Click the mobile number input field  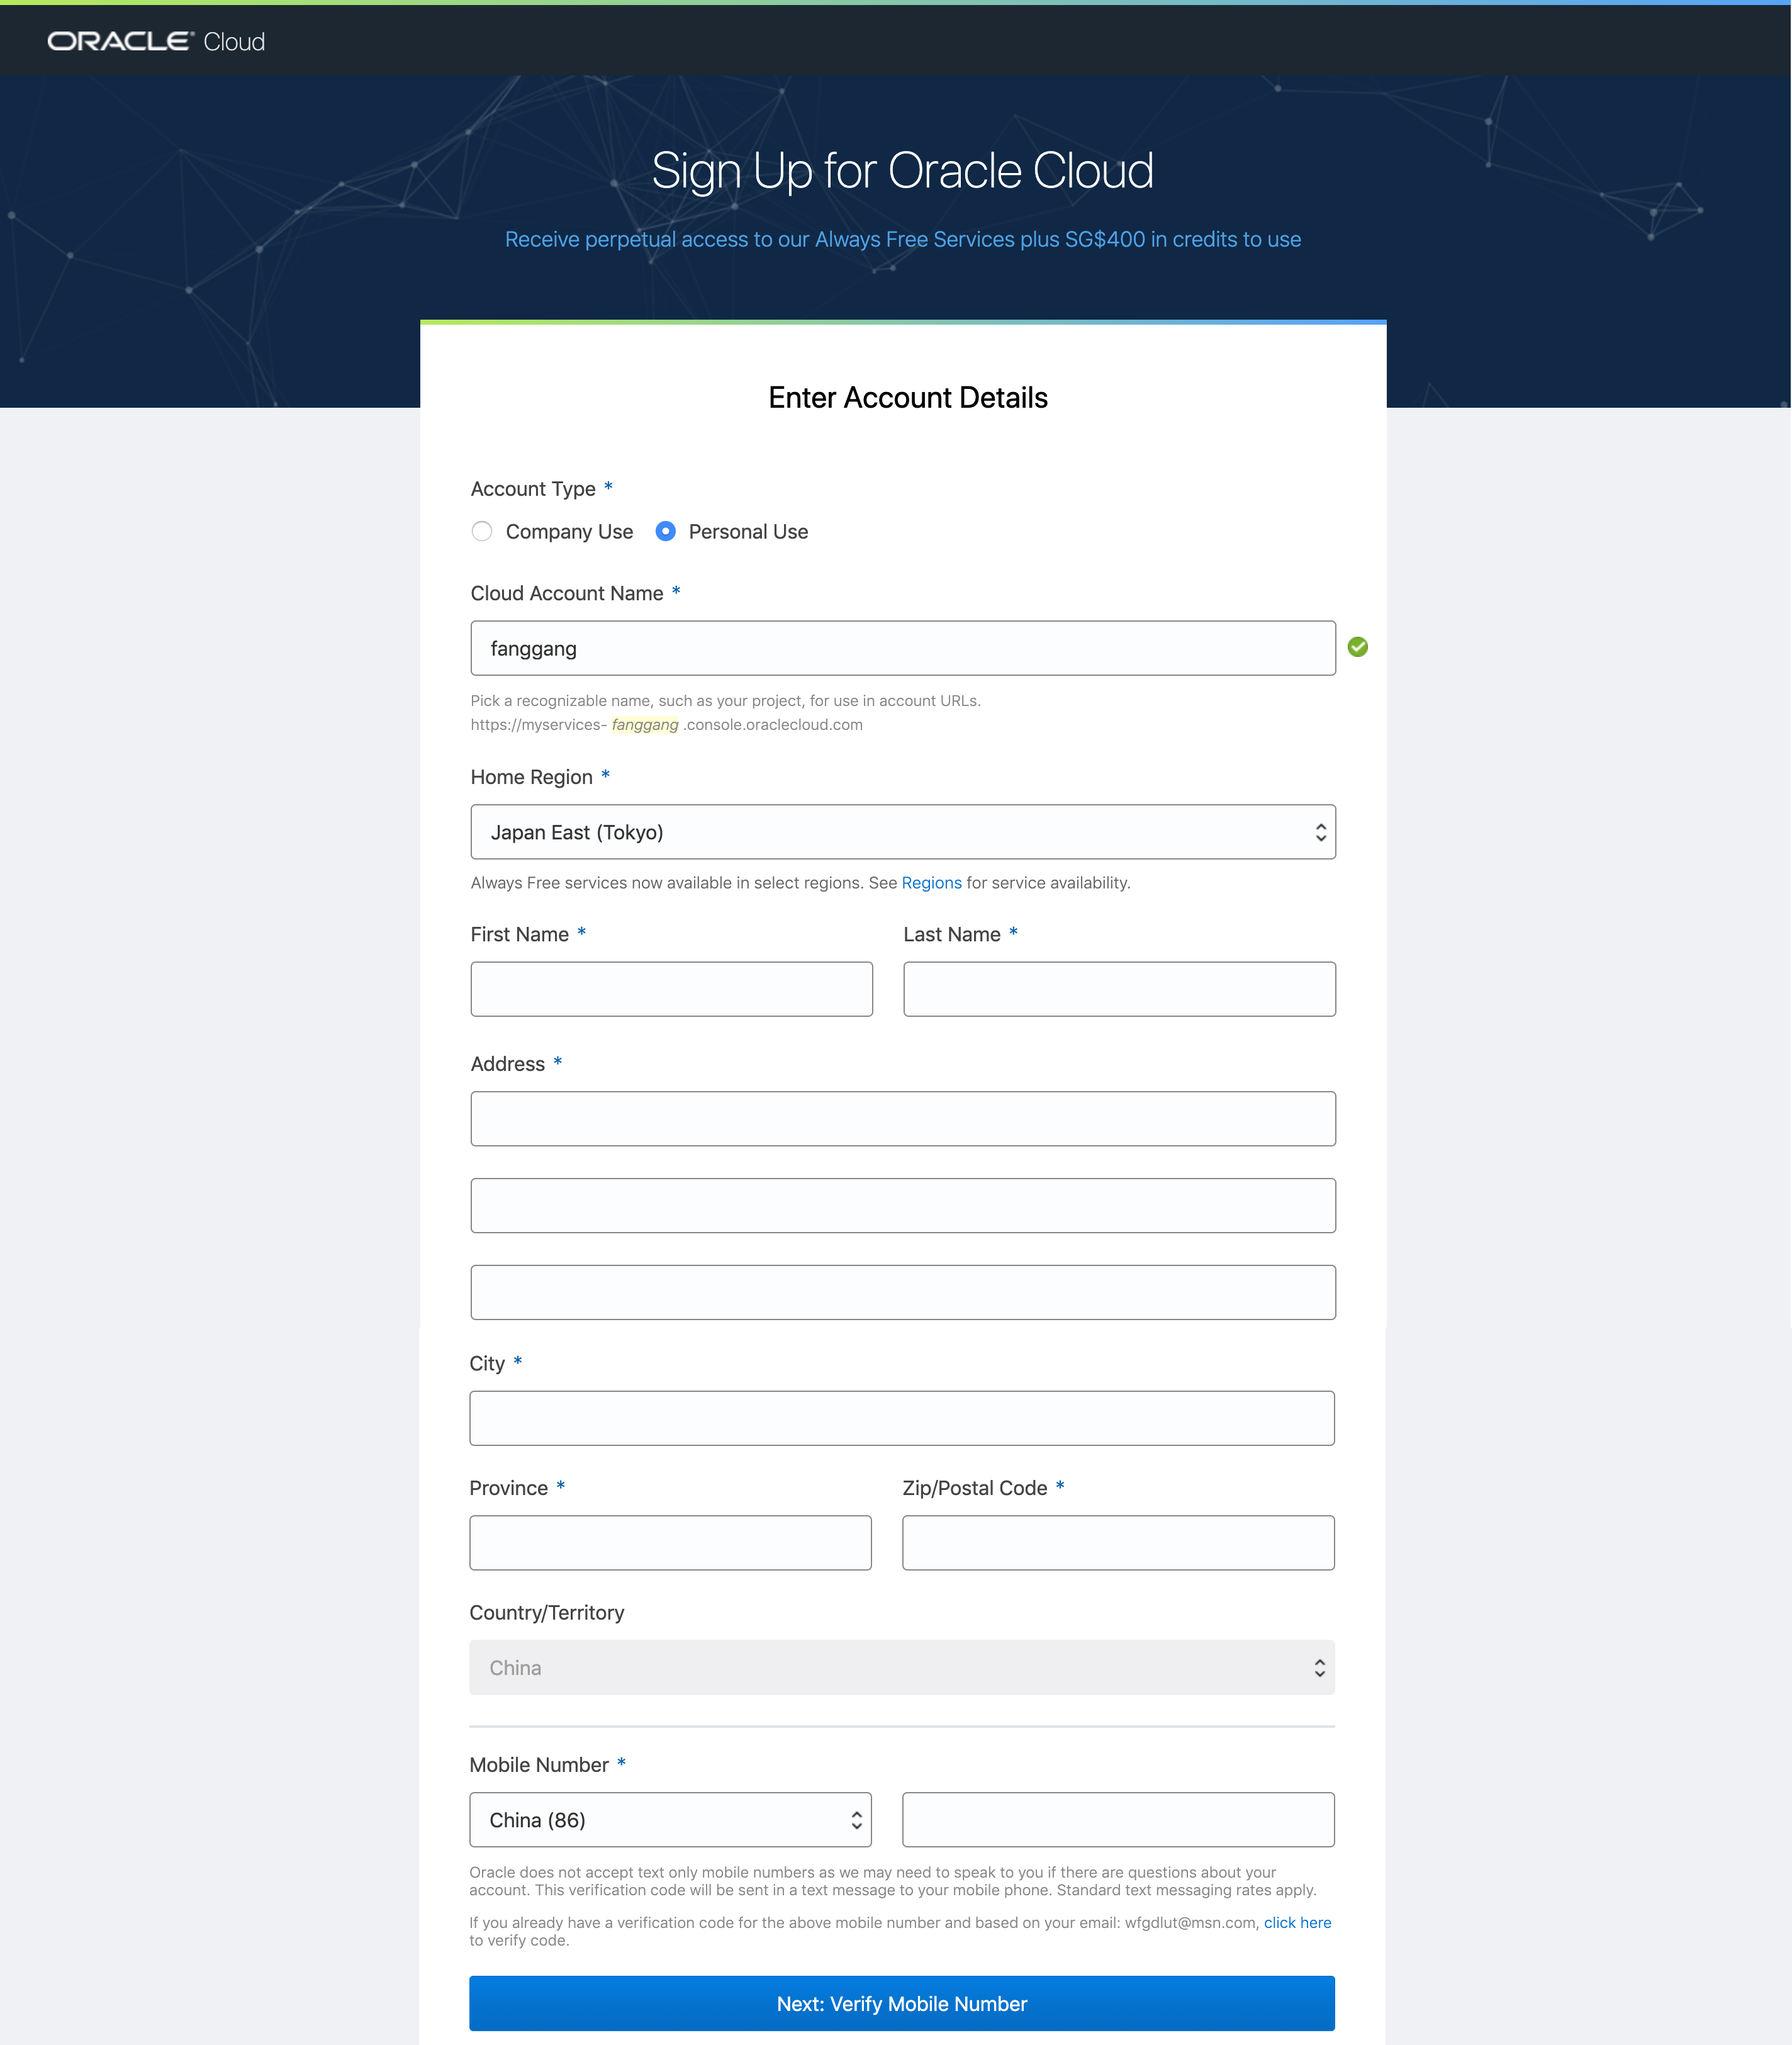click(1118, 1820)
